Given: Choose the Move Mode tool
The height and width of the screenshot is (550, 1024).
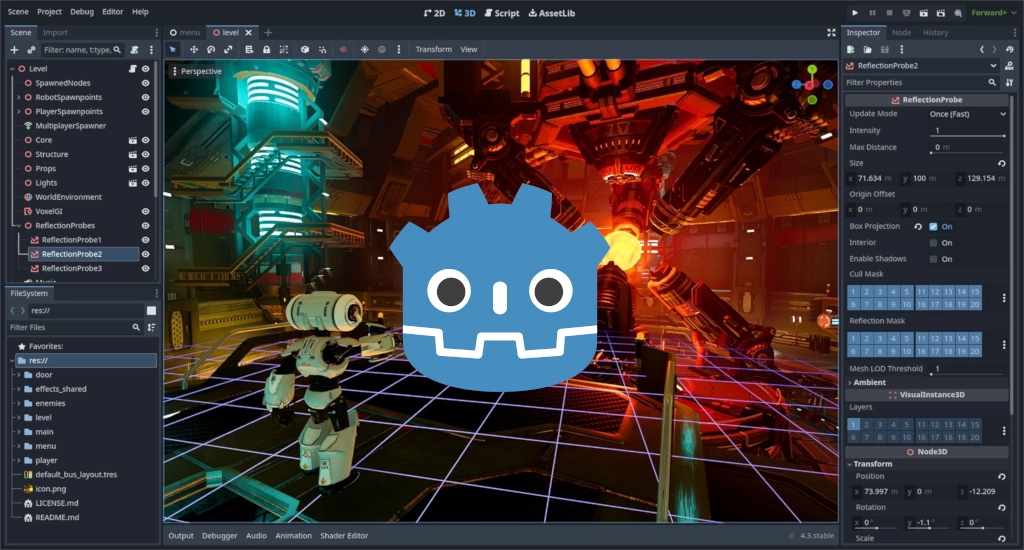Looking at the screenshot, I should pos(194,50).
